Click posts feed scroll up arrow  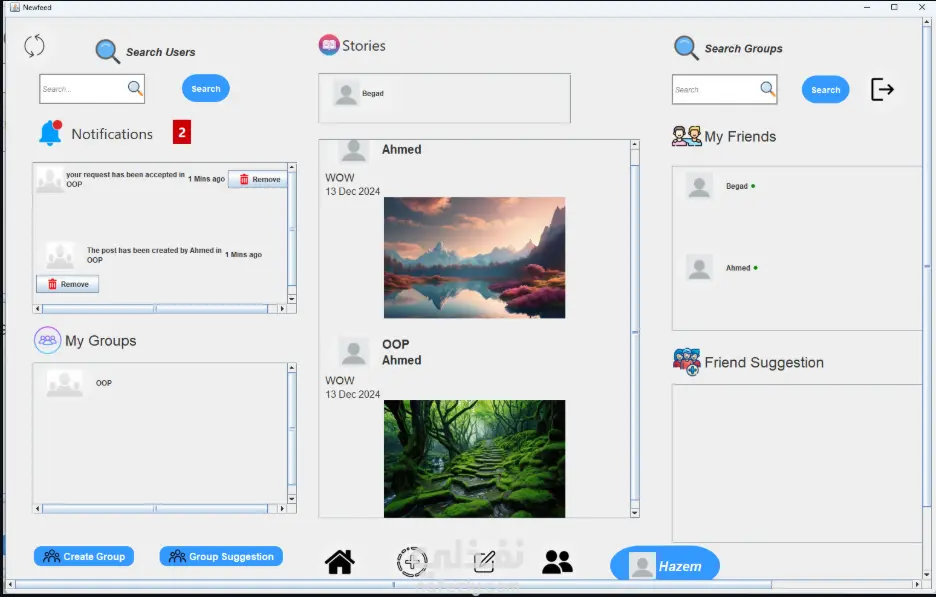pyautogui.click(x=635, y=144)
